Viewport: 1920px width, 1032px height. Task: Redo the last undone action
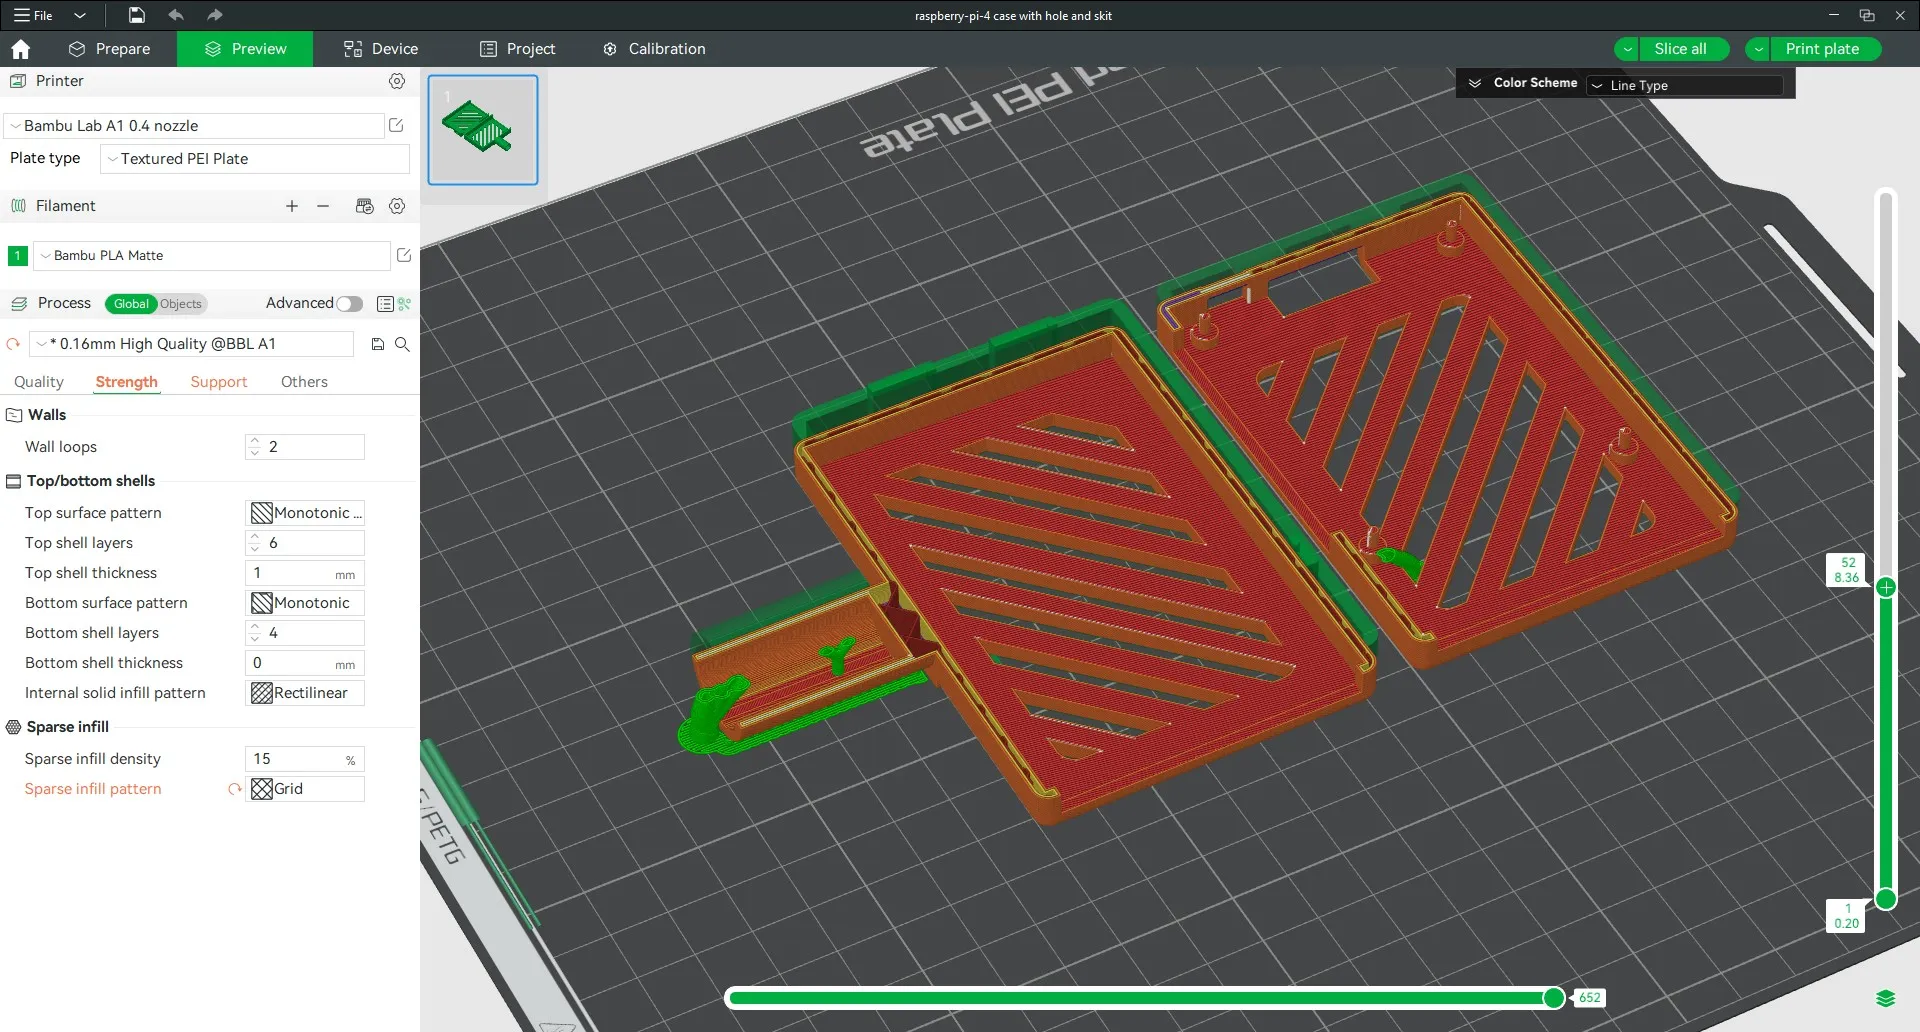pos(214,15)
